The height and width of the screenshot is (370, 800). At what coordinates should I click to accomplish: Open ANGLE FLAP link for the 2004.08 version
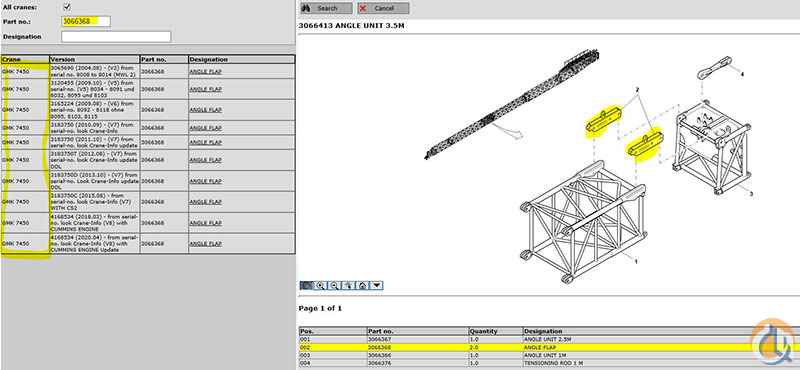(206, 72)
